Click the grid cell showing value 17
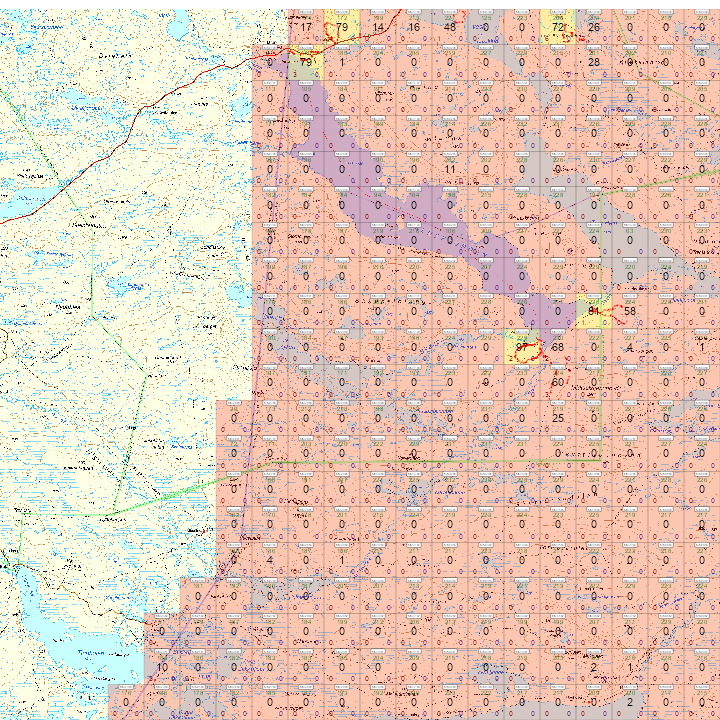 (x=306, y=27)
